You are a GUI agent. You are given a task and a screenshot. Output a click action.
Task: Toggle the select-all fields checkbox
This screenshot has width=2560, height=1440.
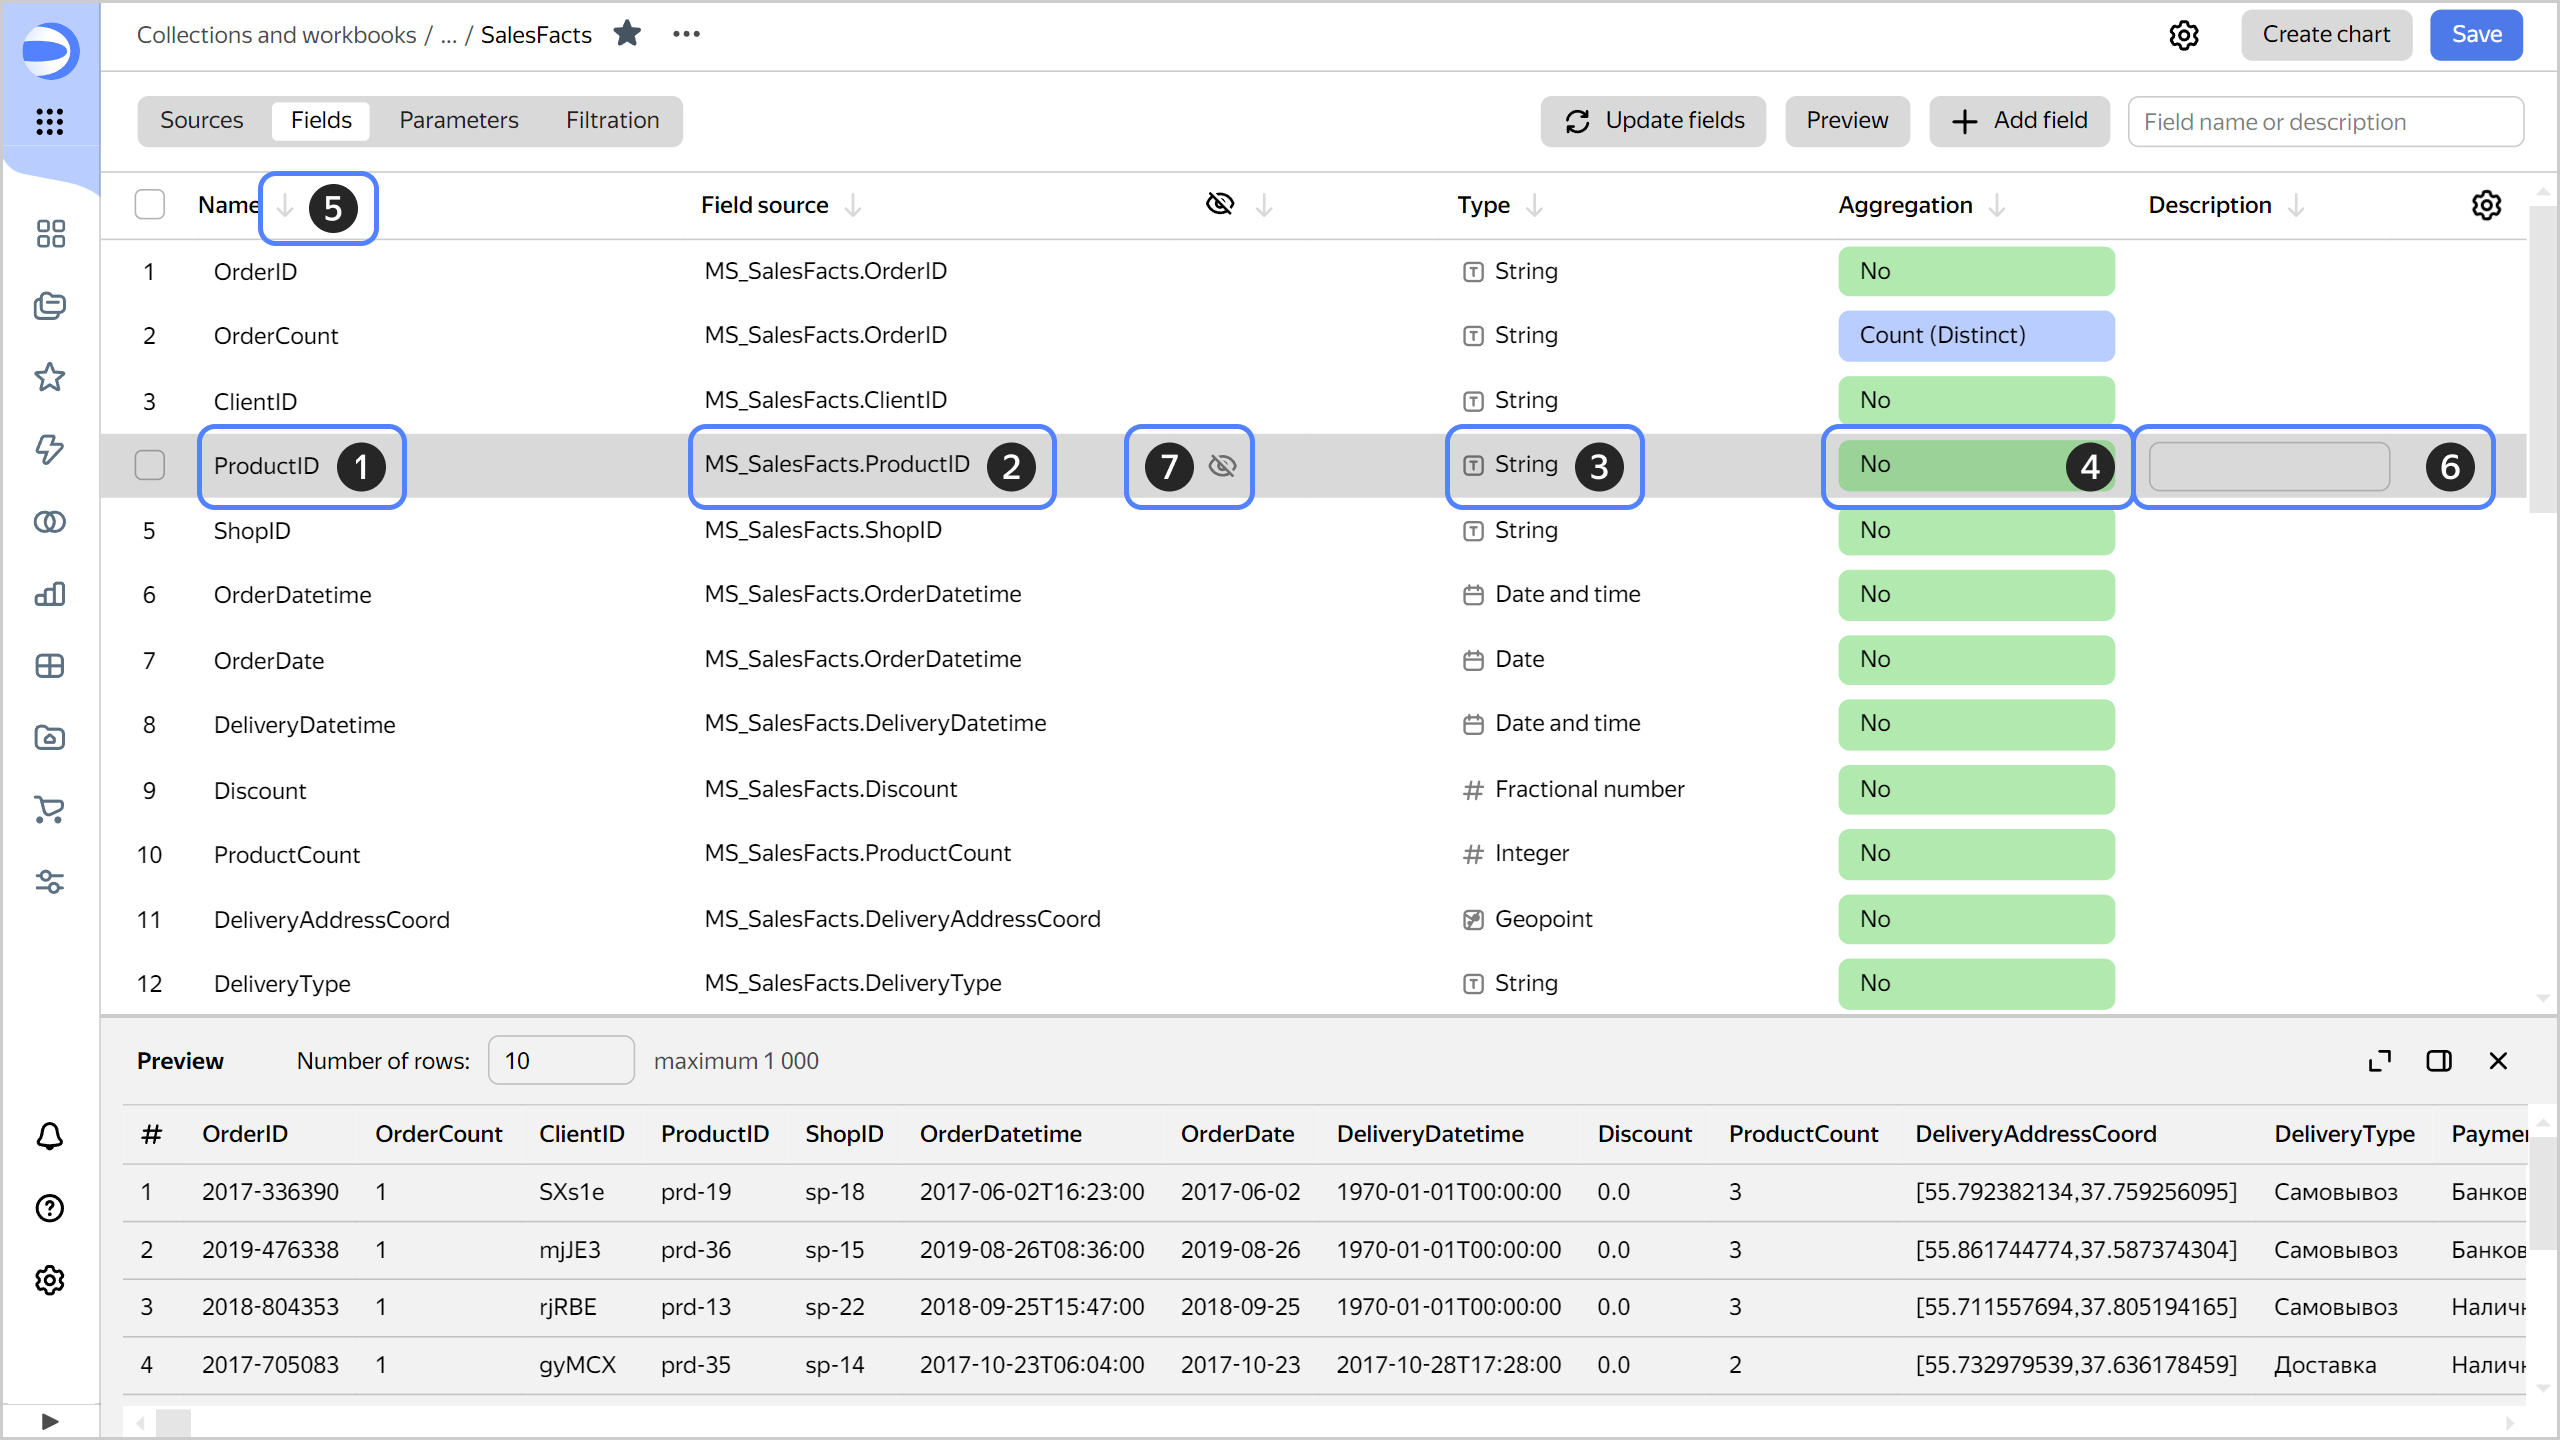pos(150,204)
